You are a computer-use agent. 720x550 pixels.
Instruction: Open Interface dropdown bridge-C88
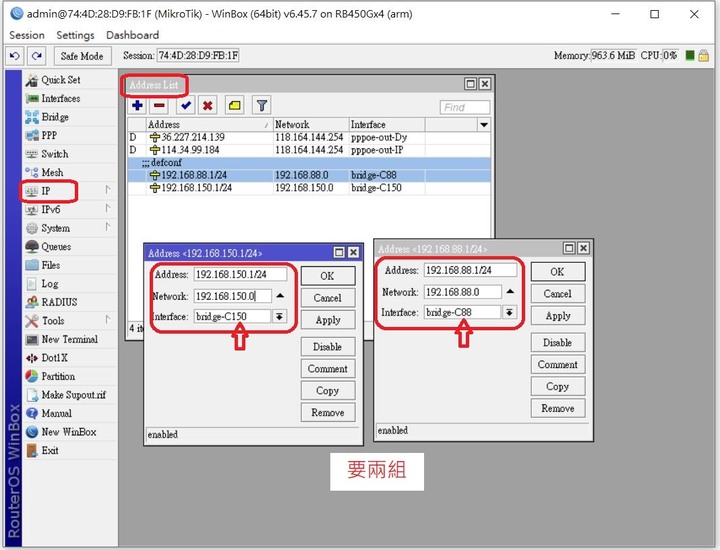509,312
